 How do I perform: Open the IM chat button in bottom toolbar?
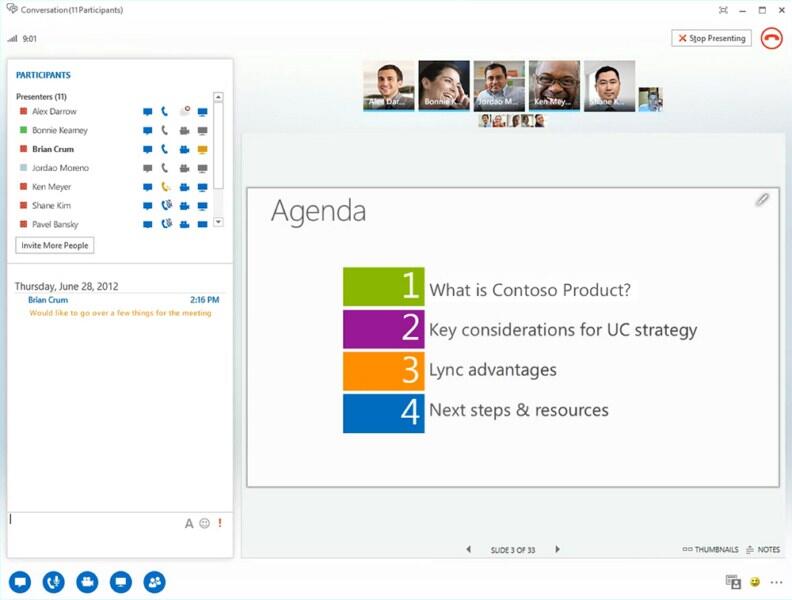[20, 582]
